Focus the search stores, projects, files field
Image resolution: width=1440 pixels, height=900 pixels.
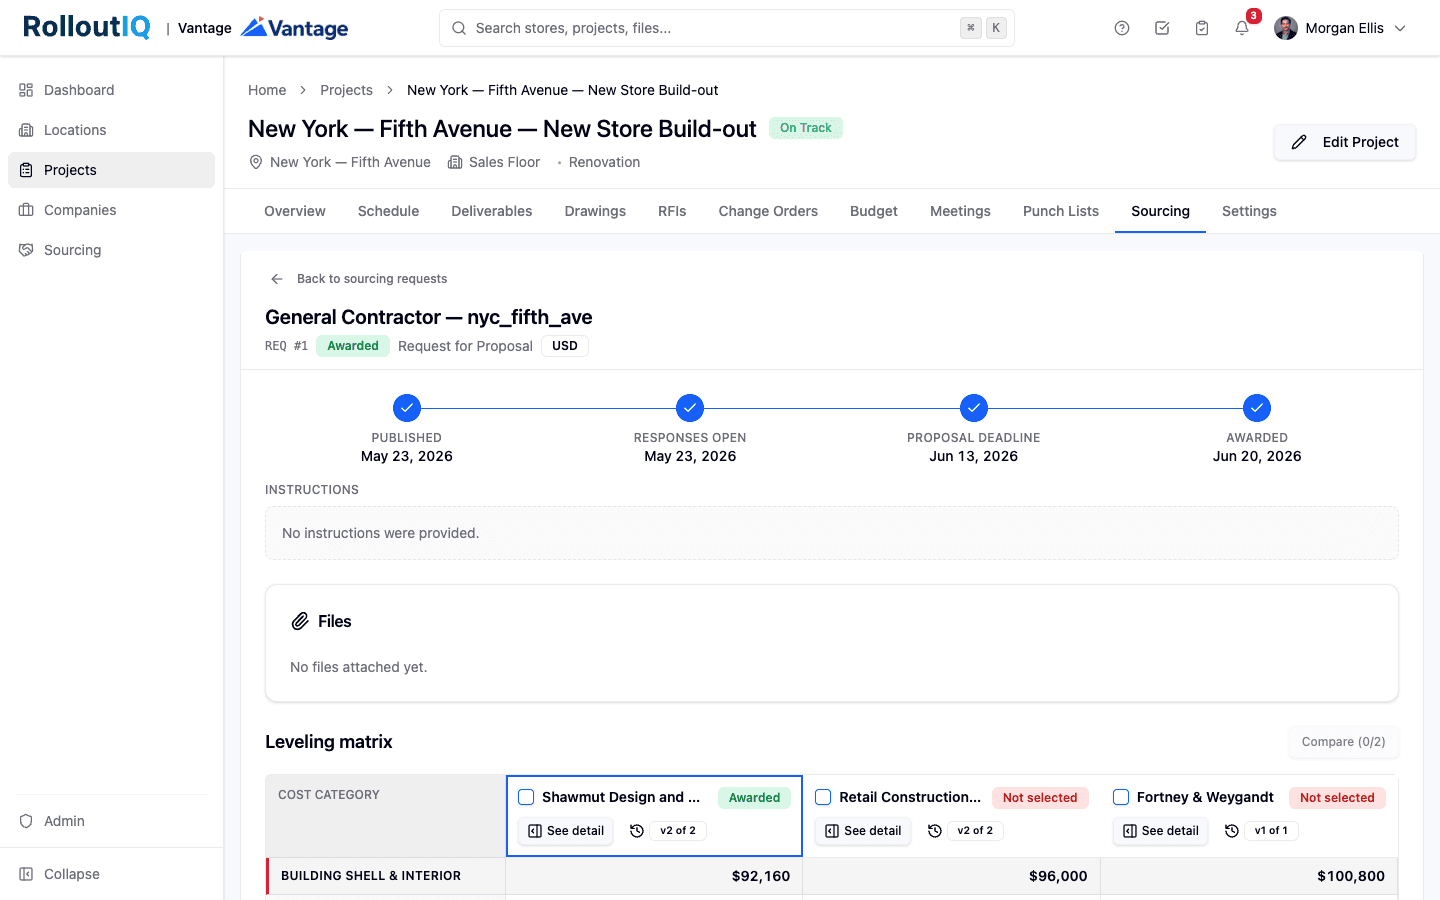click(x=726, y=28)
